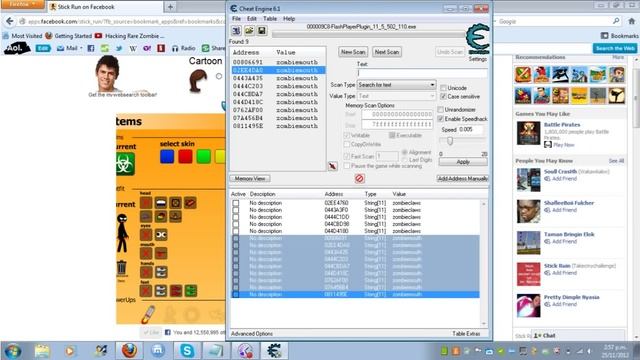Click the Memory View button
This screenshot has width=640, height=360.
[x=250, y=178]
